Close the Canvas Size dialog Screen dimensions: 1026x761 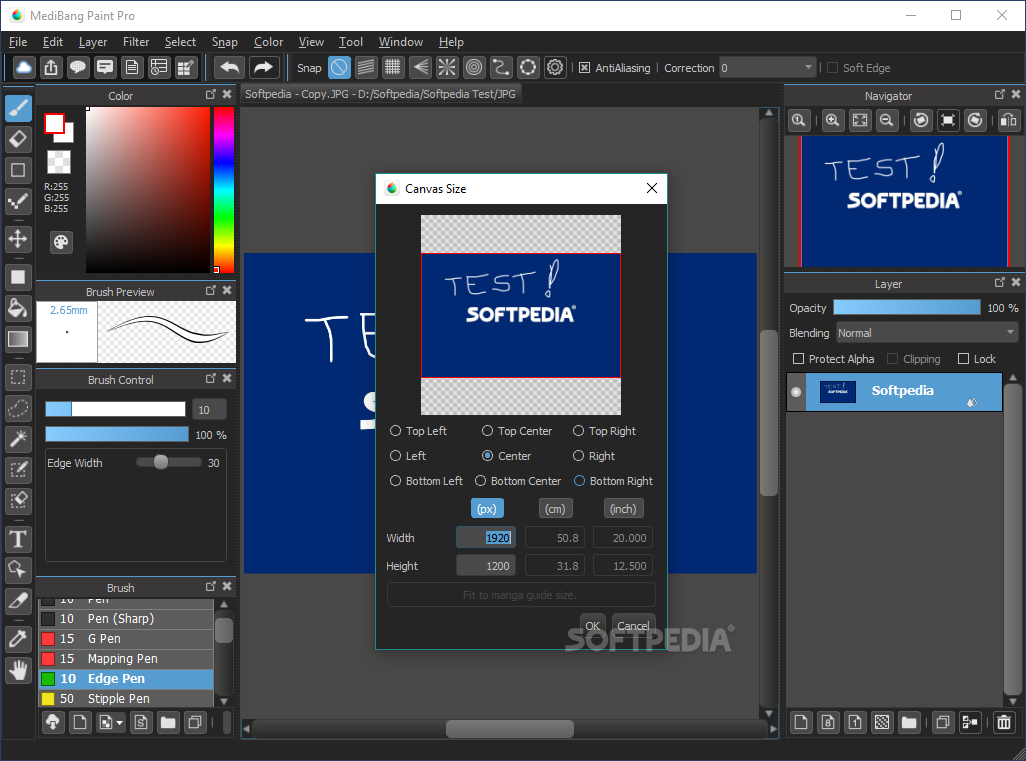pos(652,188)
